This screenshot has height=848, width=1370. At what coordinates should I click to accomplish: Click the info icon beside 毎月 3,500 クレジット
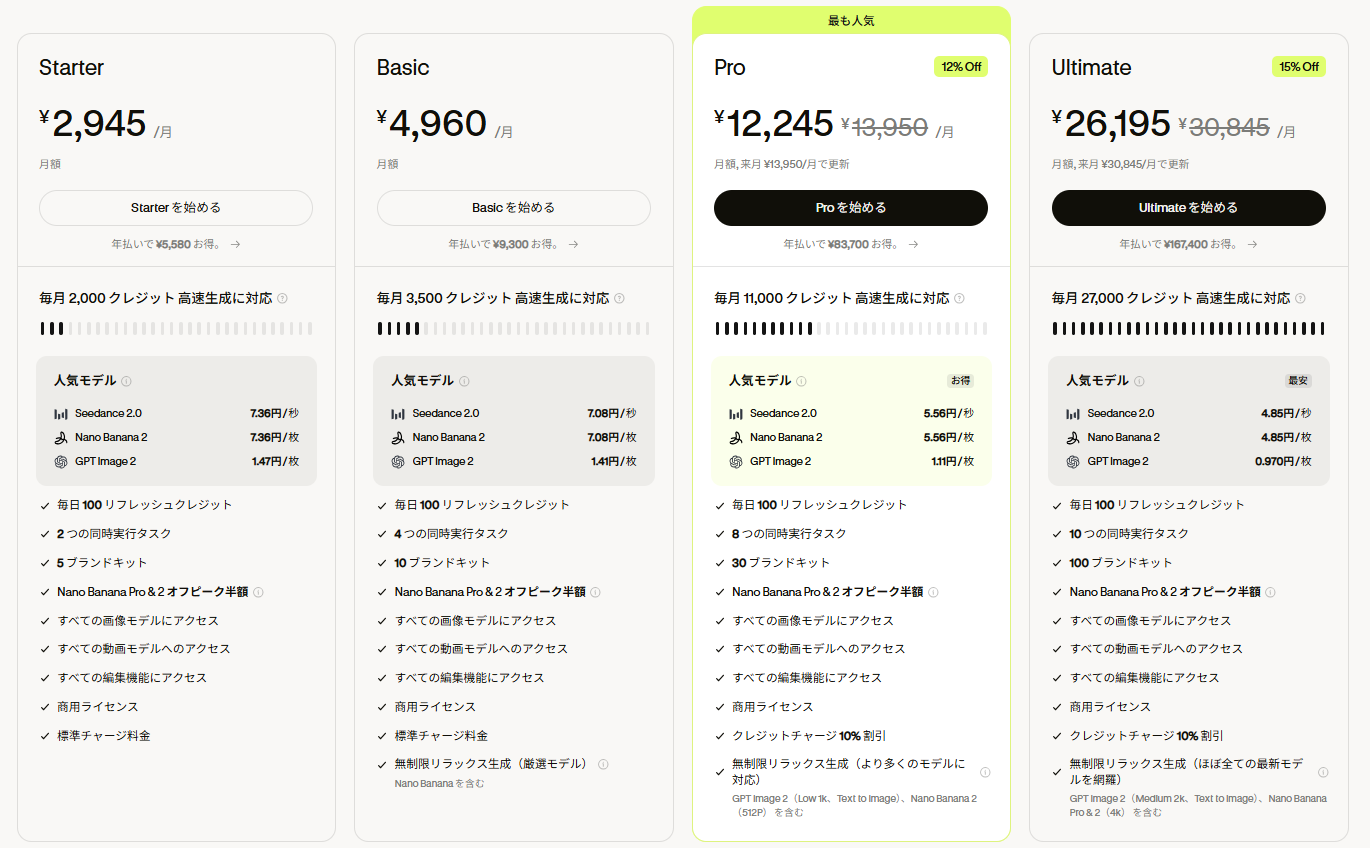click(620, 298)
